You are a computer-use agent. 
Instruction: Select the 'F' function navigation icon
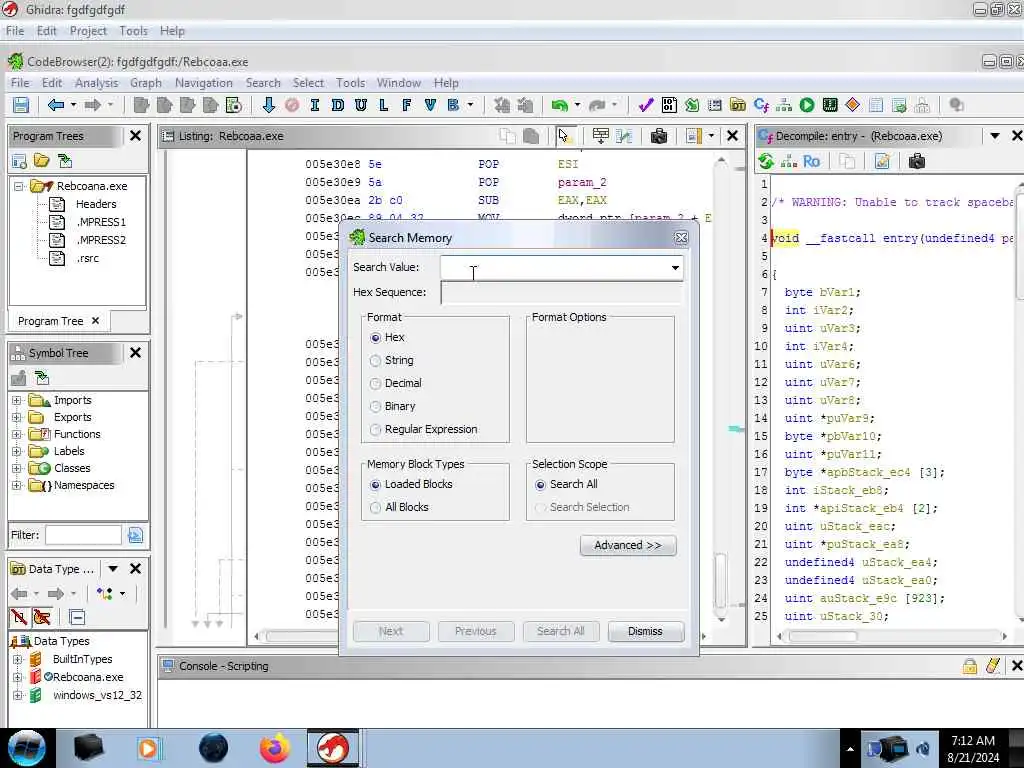[x=406, y=104]
